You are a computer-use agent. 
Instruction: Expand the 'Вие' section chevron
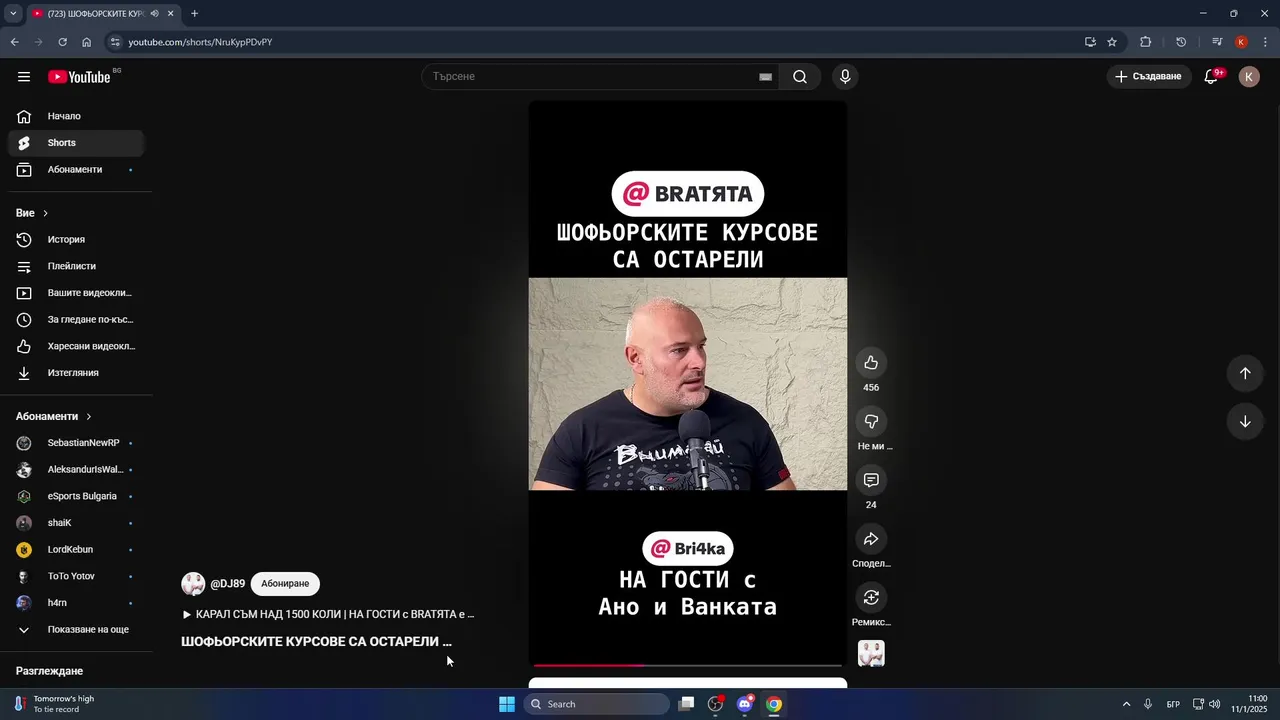(x=45, y=213)
